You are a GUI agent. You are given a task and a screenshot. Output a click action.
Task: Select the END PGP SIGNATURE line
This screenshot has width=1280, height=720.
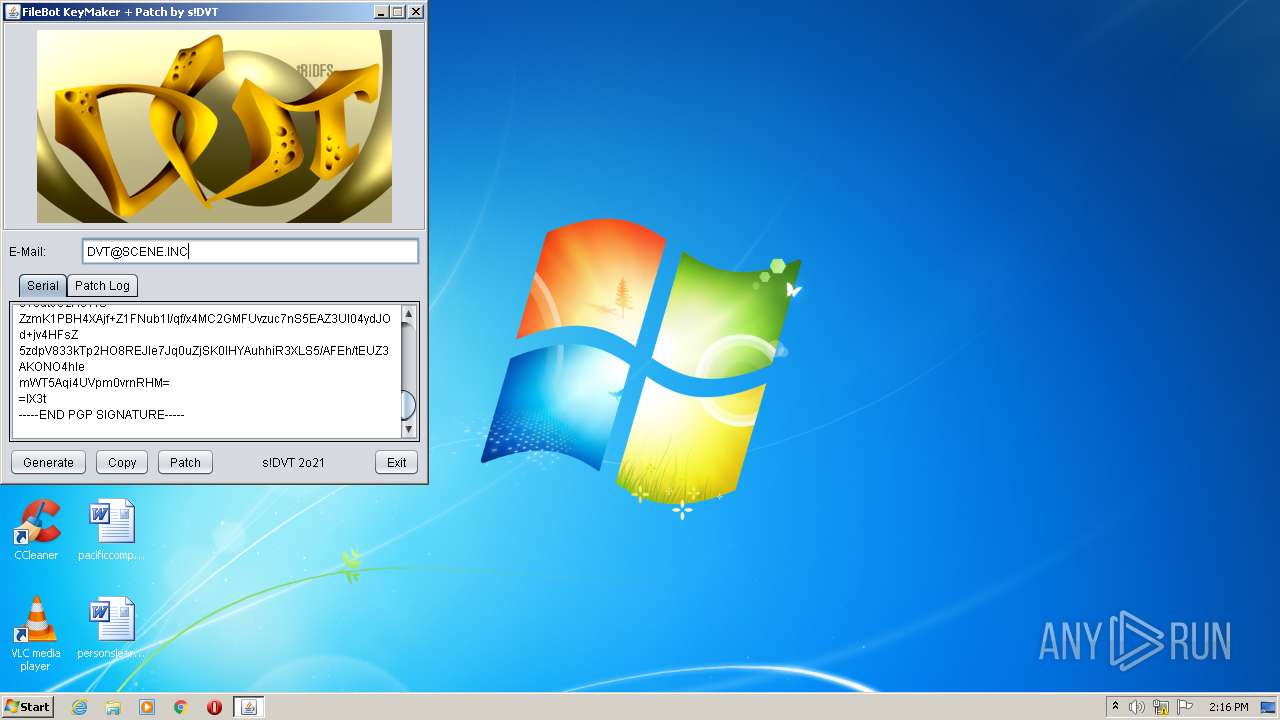[x=102, y=414]
